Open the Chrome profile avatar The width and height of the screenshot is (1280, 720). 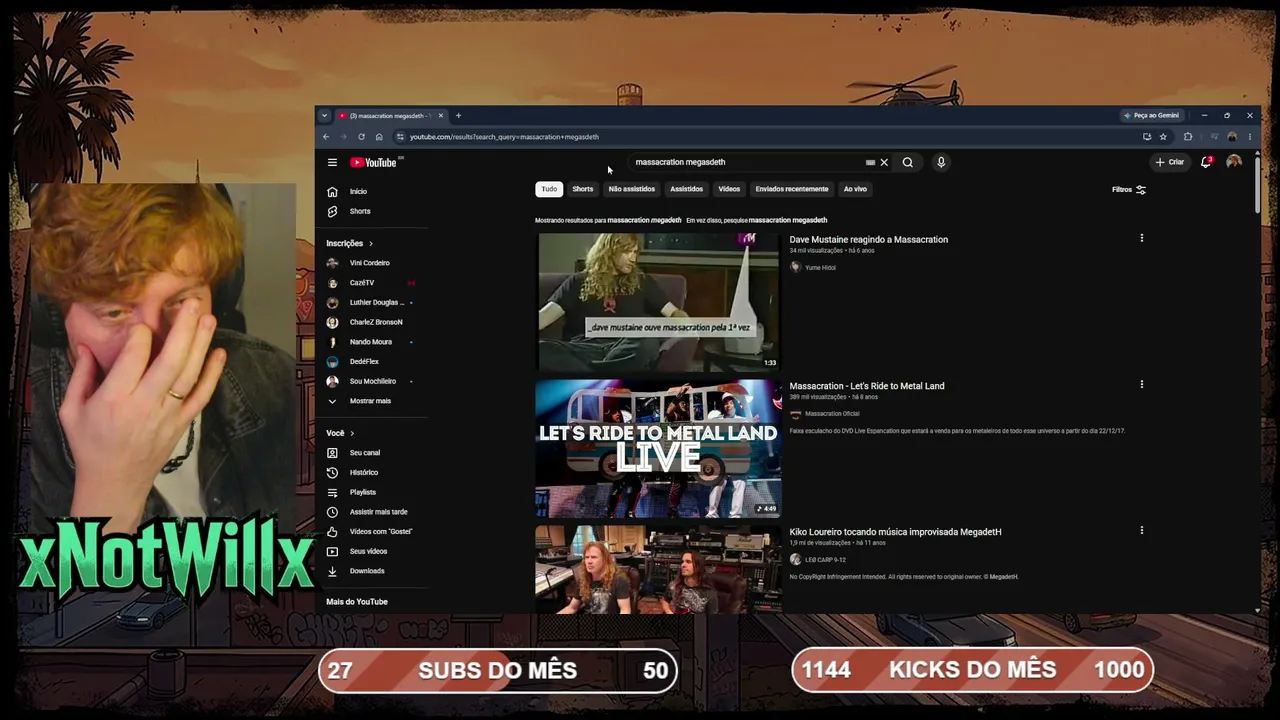click(1232, 137)
